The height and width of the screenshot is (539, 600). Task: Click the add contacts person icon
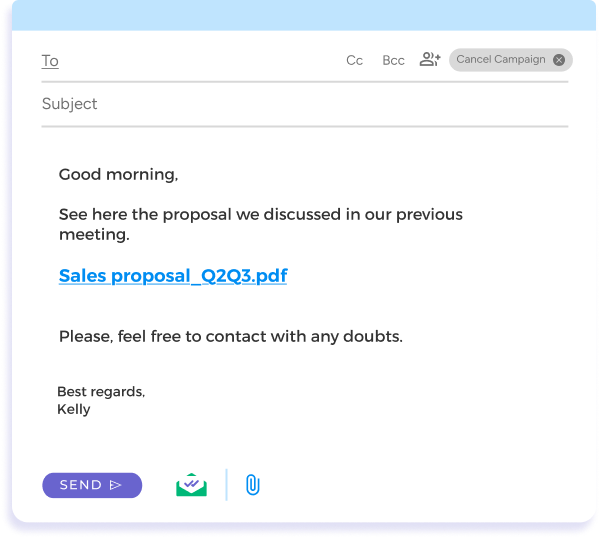(430, 60)
